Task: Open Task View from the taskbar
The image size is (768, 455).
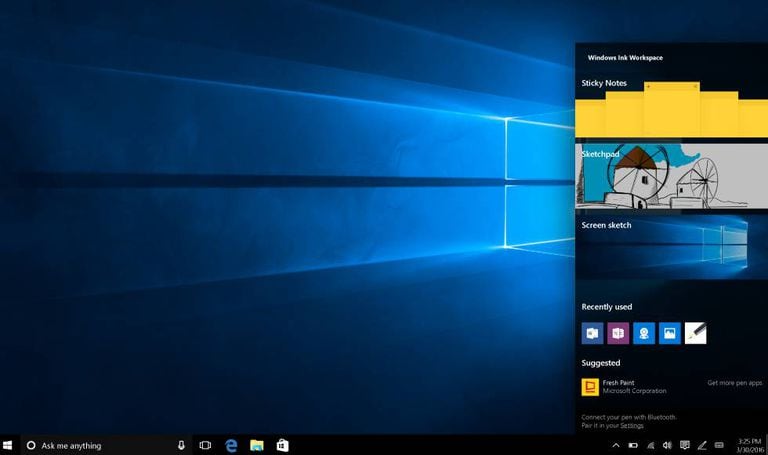Action: pyautogui.click(x=205, y=445)
